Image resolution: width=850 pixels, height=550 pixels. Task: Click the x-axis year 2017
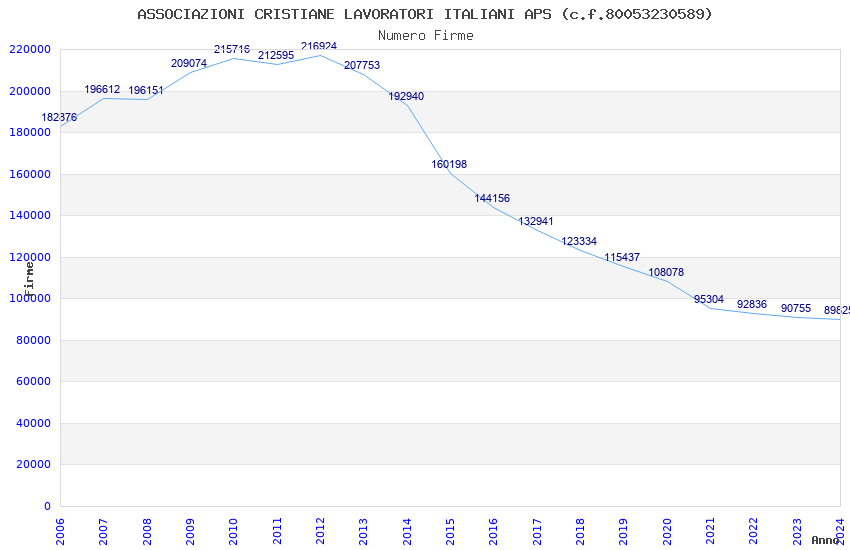click(537, 532)
